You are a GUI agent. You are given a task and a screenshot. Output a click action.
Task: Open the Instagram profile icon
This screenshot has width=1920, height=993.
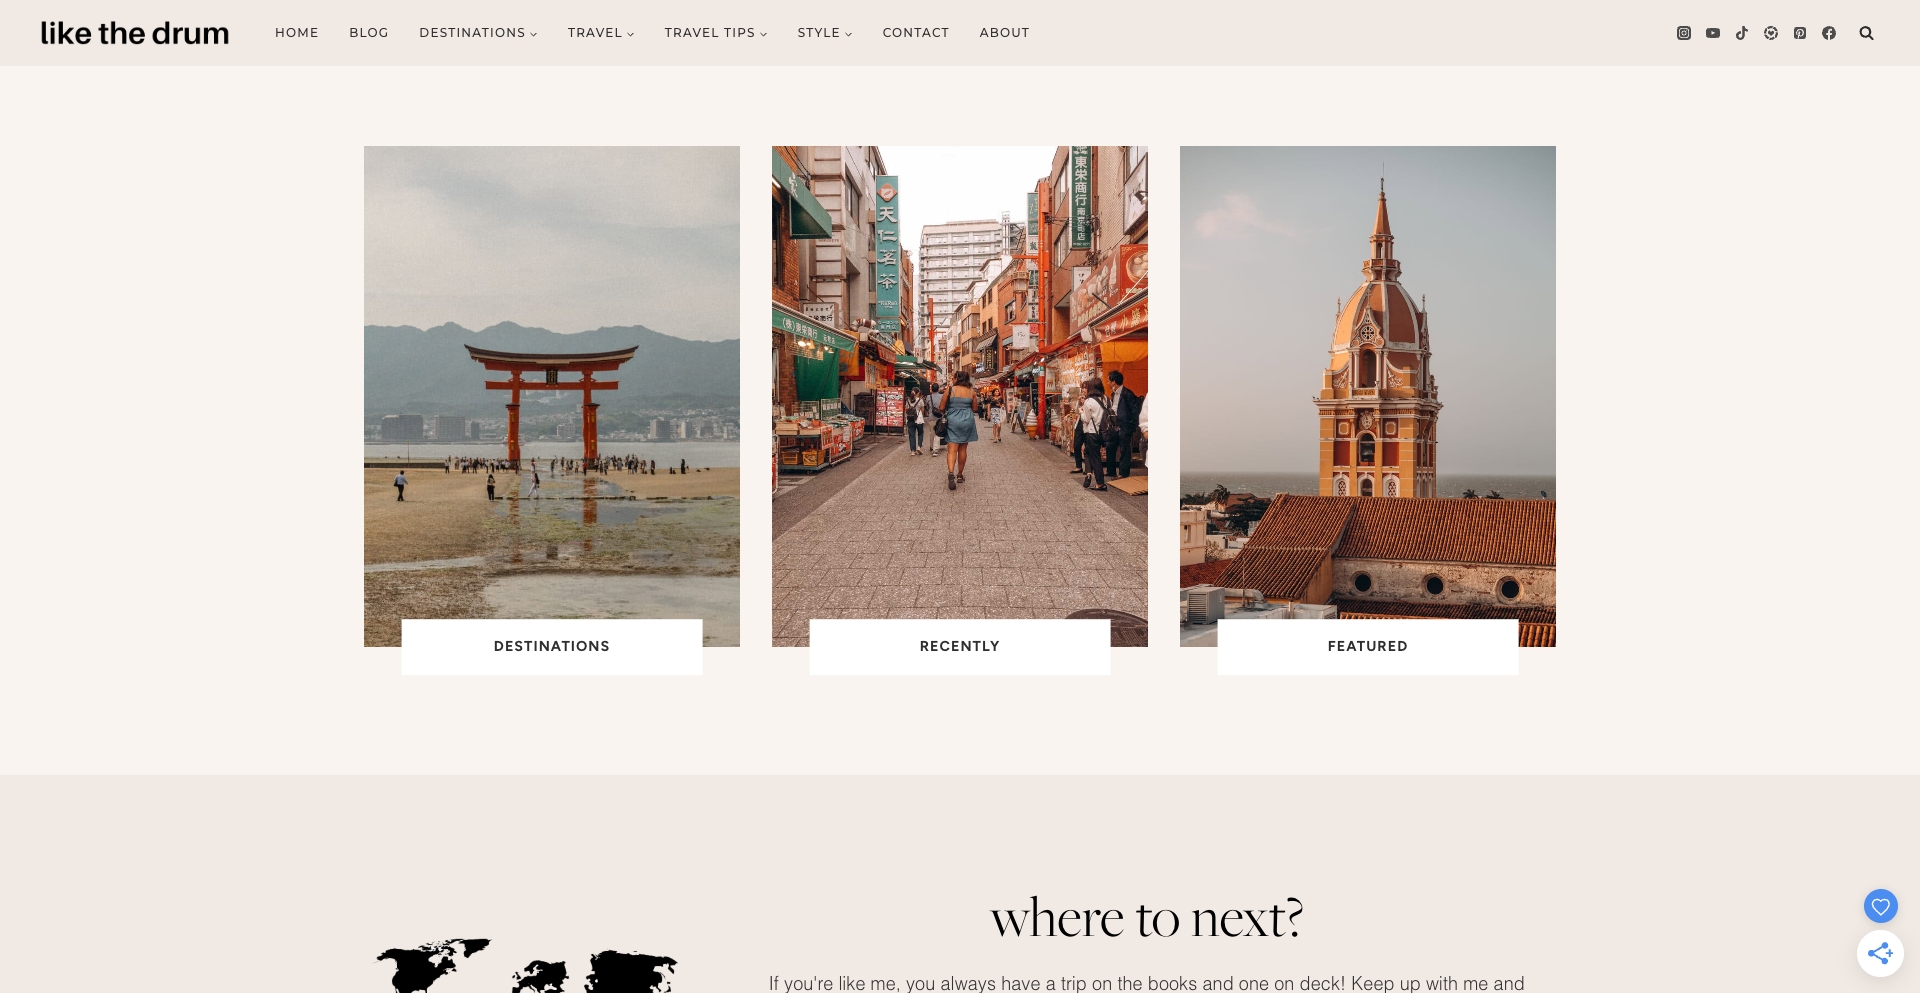click(x=1684, y=32)
